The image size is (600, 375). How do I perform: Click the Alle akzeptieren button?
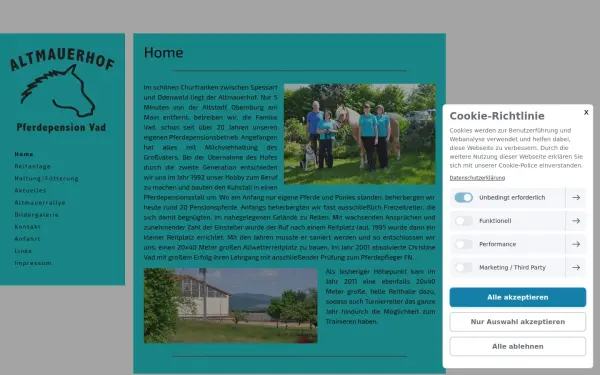coord(517,297)
